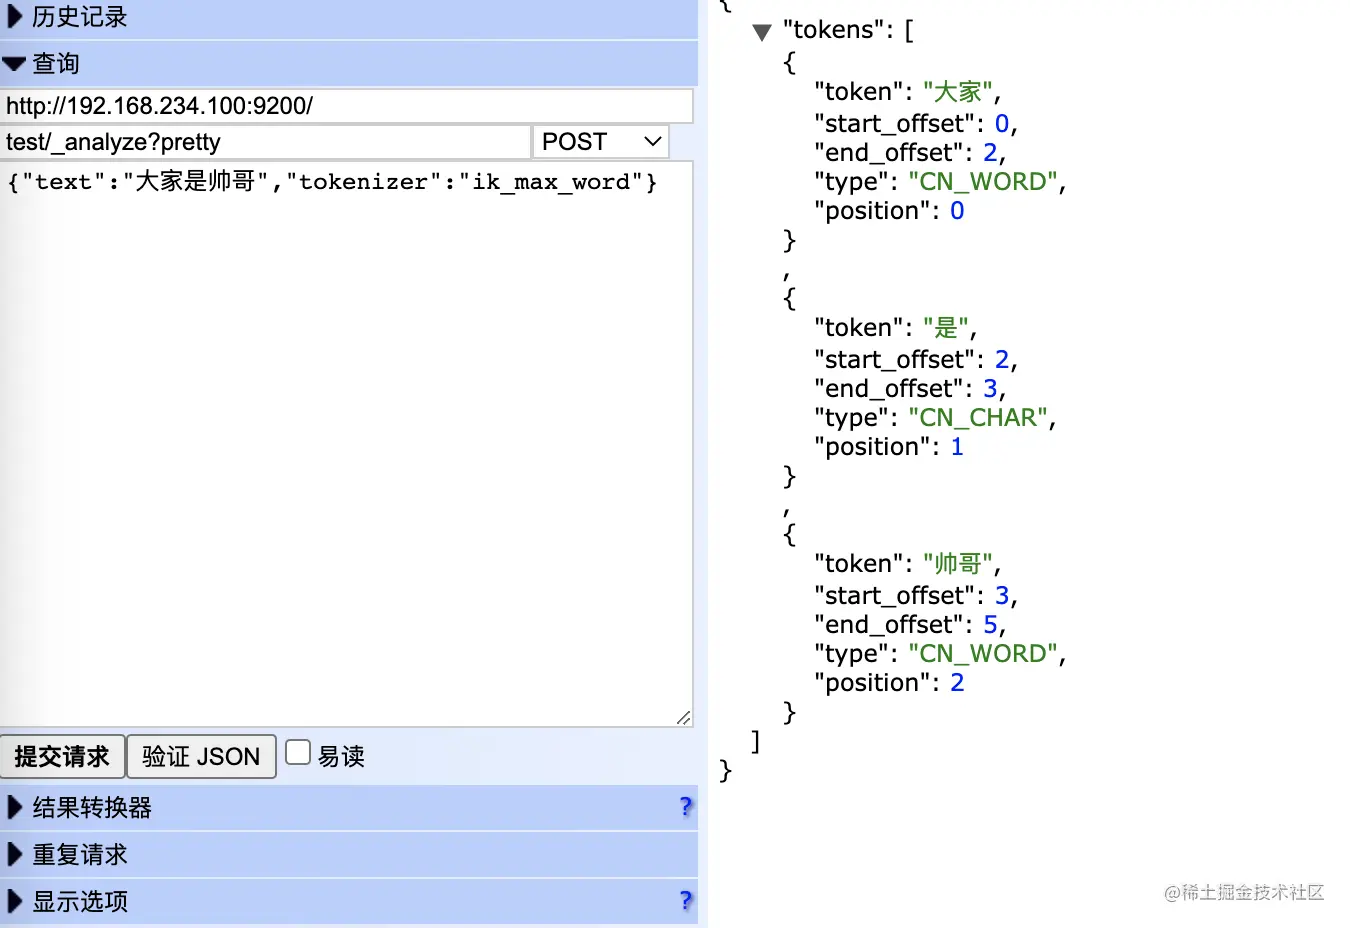Click the test/_analyze?pretty path field

(265, 142)
